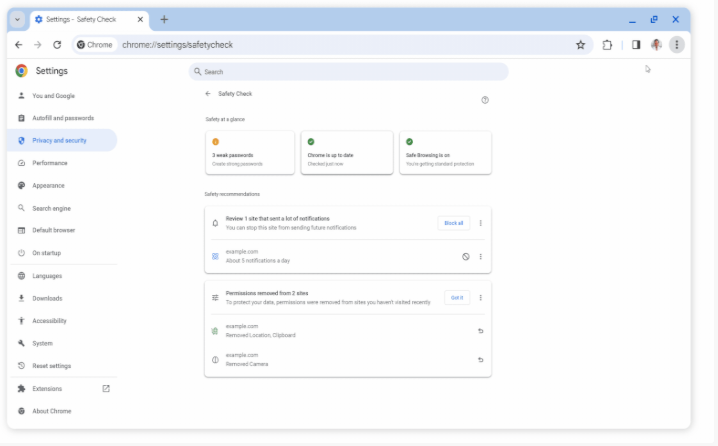The image size is (718, 446).
Task: Open Performance settings
Action: 62,163
